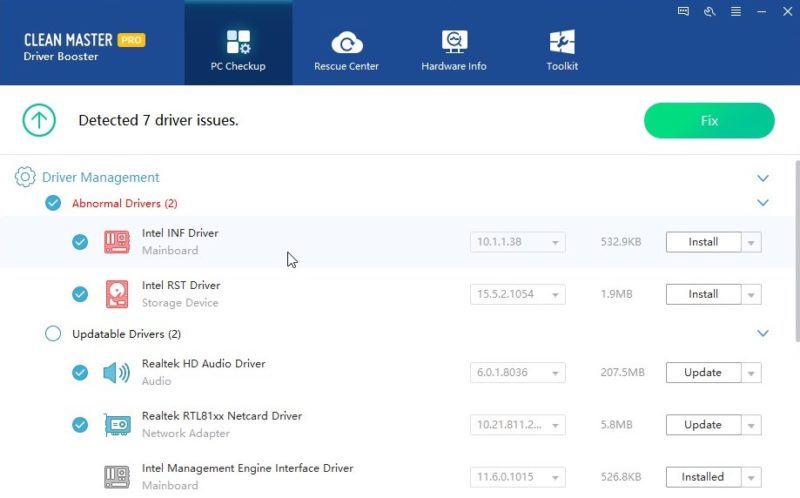Click Update for Realtek RTL81xx Netcard Driver
The width and height of the screenshot is (800, 498).
[x=703, y=425]
